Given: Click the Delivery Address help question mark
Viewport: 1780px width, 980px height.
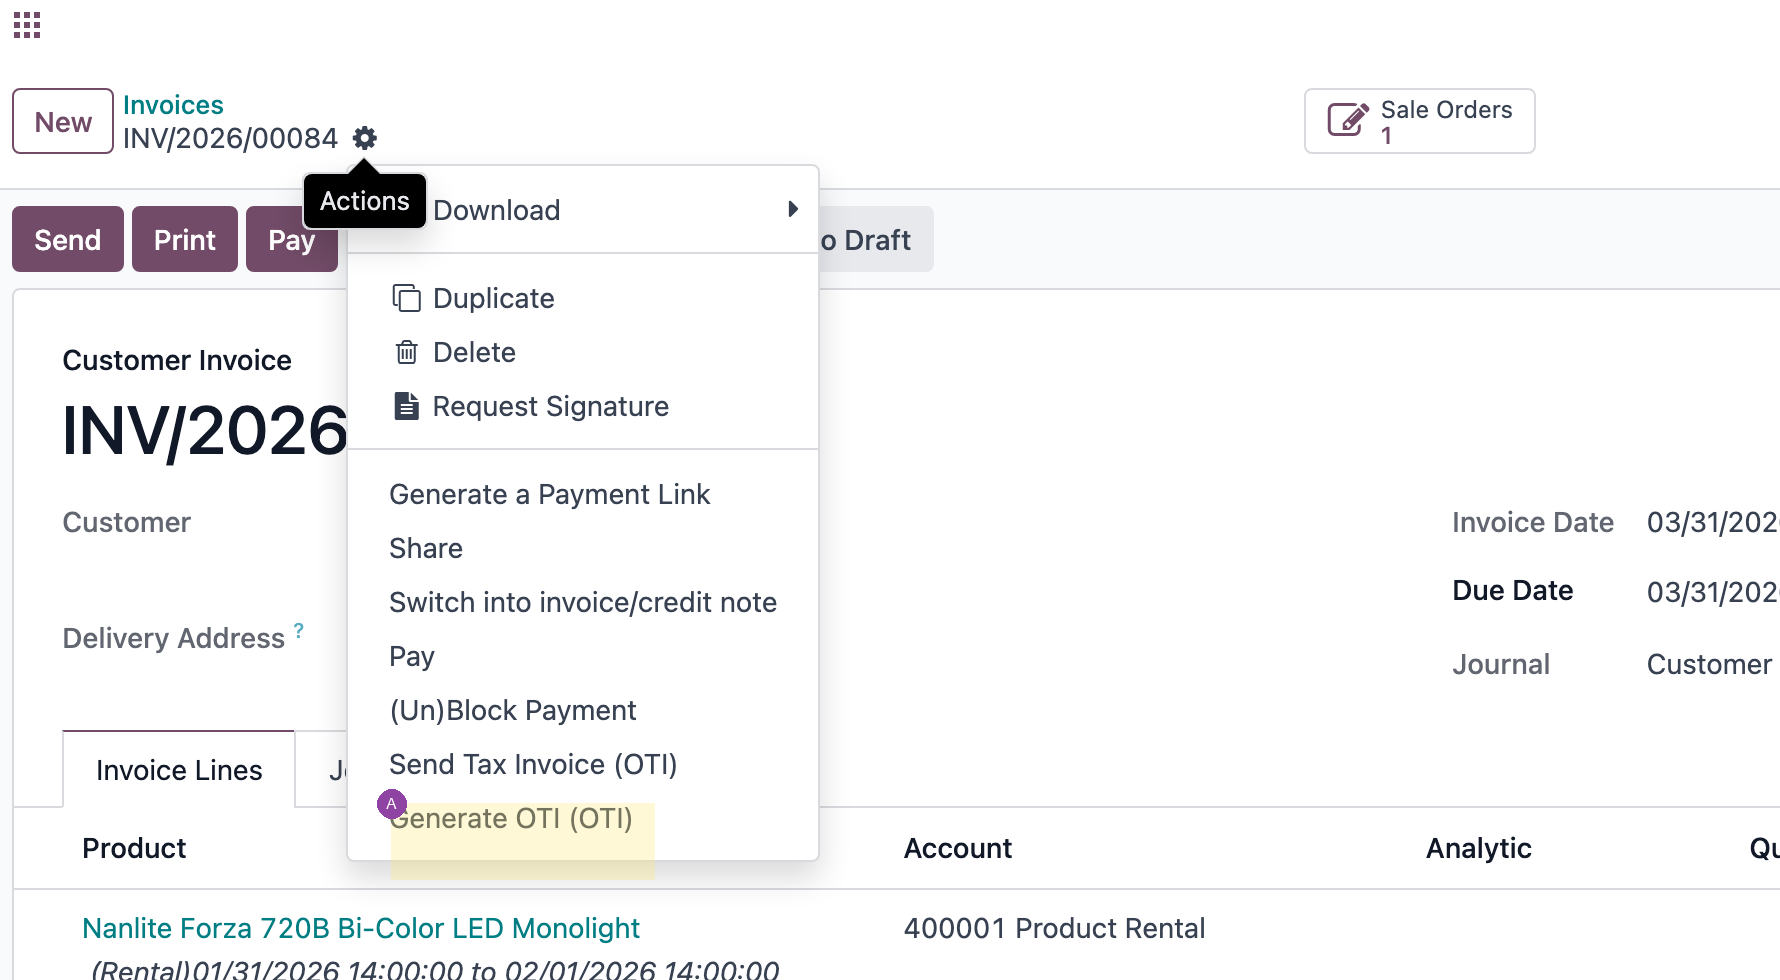Looking at the screenshot, I should pyautogui.click(x=298, y=630).
